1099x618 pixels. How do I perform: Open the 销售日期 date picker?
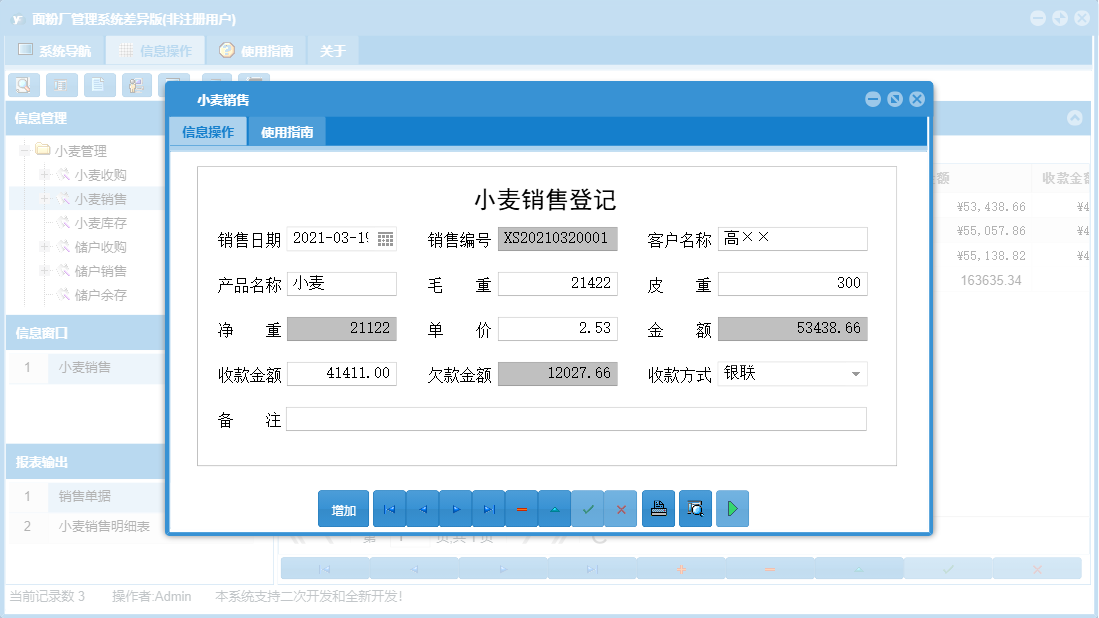pyautogui.click(x=383, y=238)
